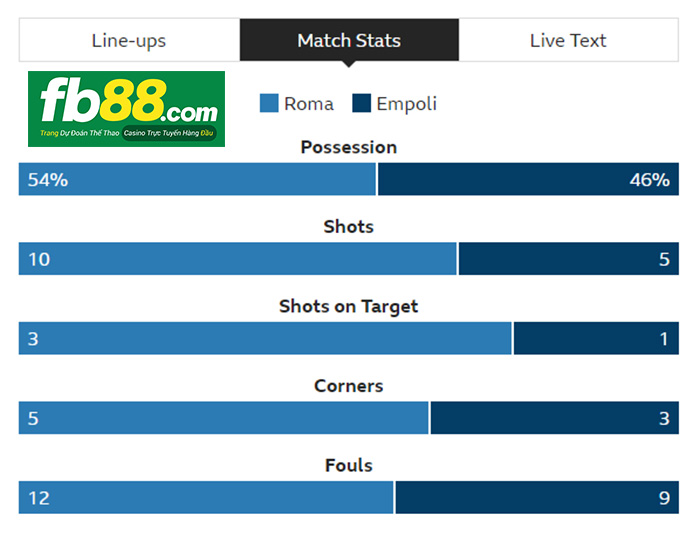The image size is (700, 536).
Task: Click Empoli's 3 corners bar
Action: (555, 418)
